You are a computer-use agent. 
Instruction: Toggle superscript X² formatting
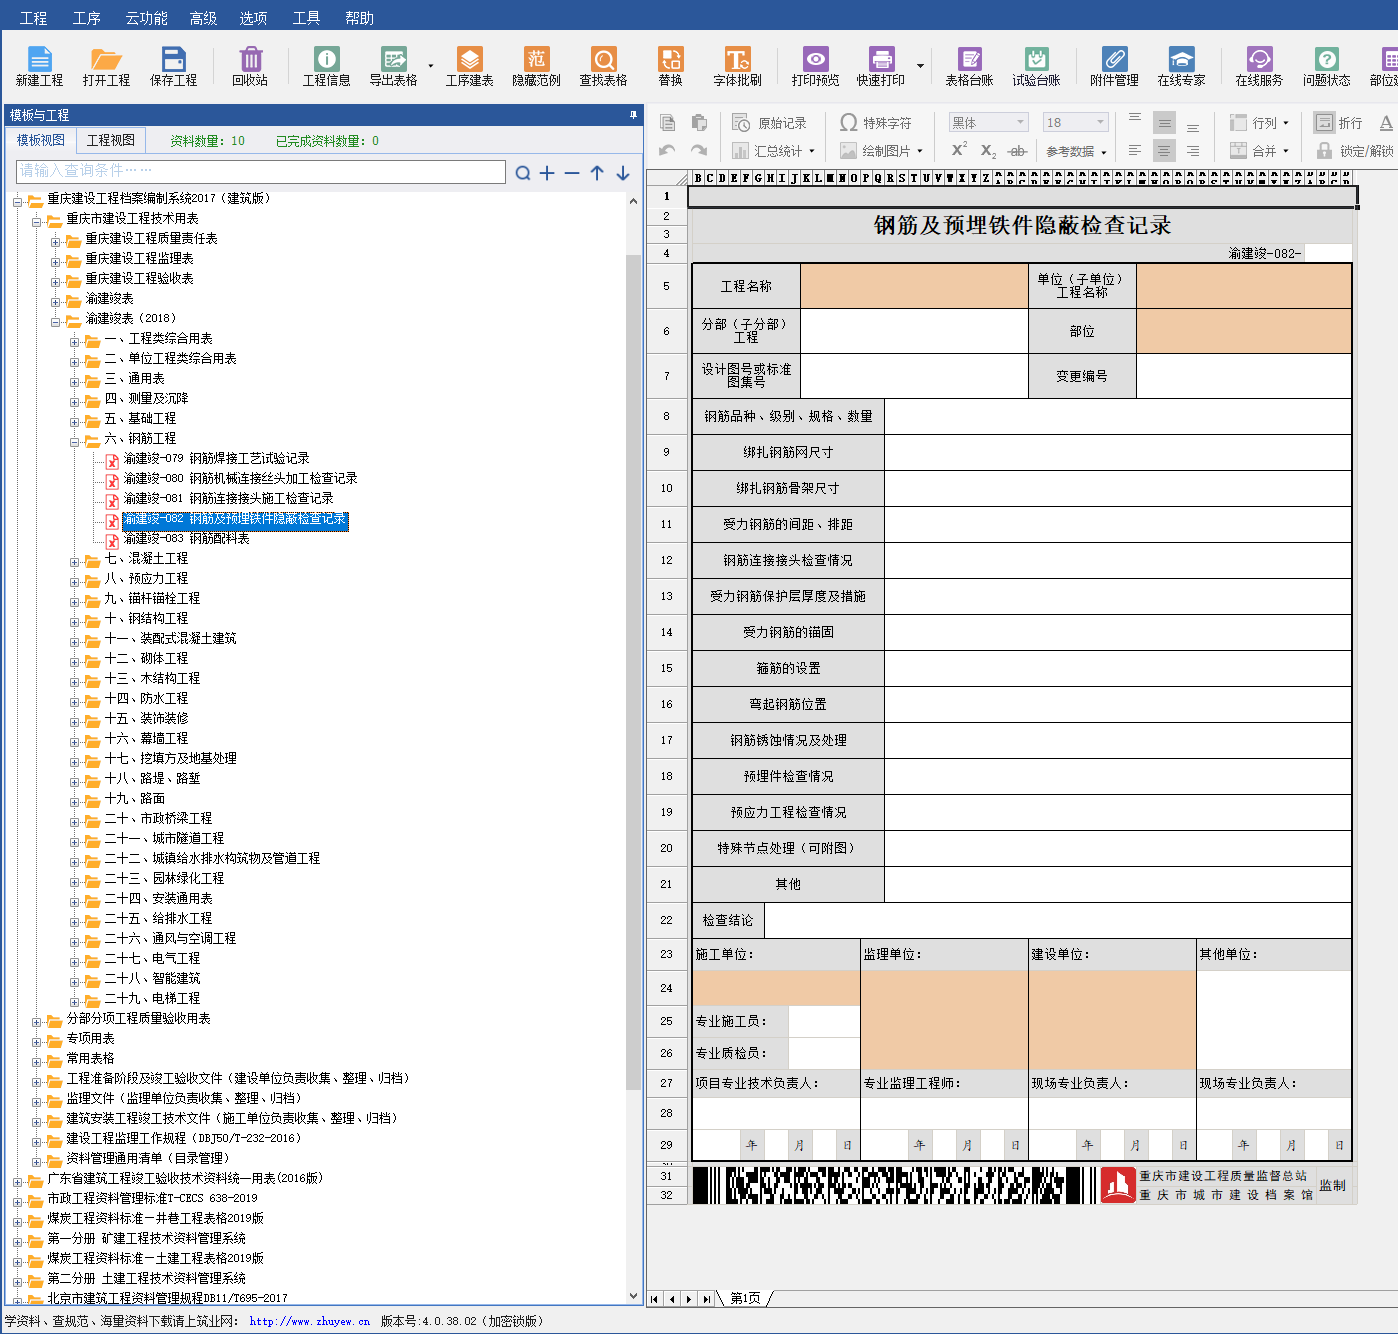pyautogui.click(x=958, y=149)
